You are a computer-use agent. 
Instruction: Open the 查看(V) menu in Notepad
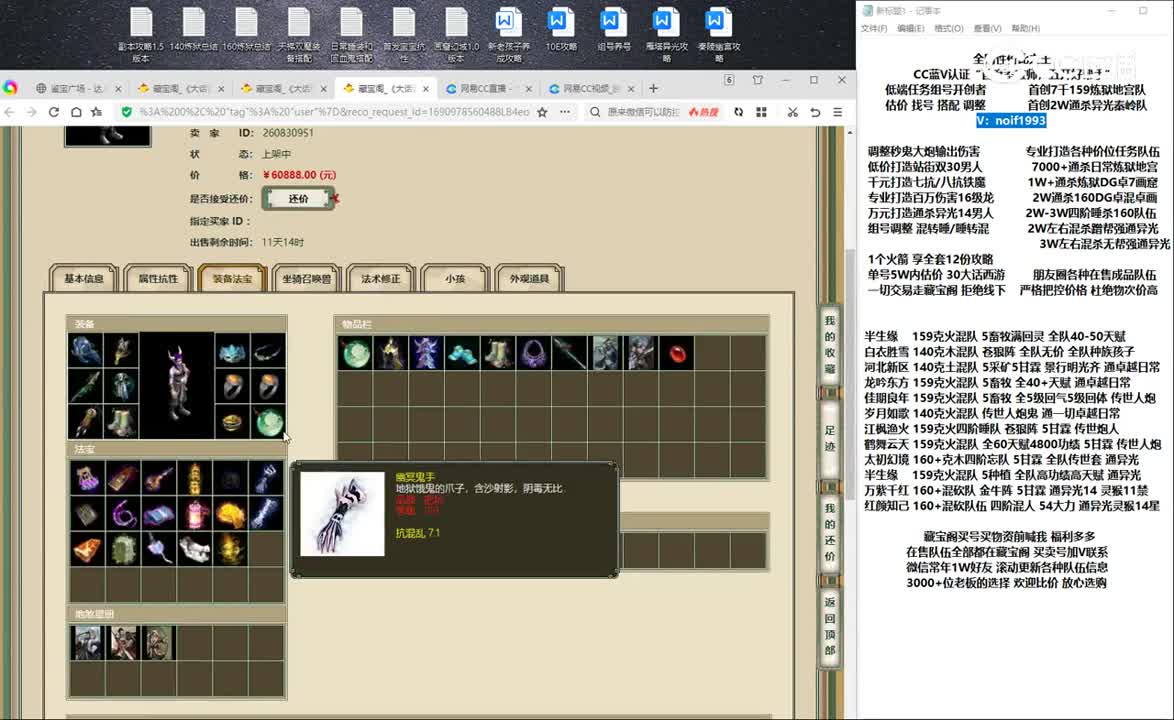coord(988,28)
